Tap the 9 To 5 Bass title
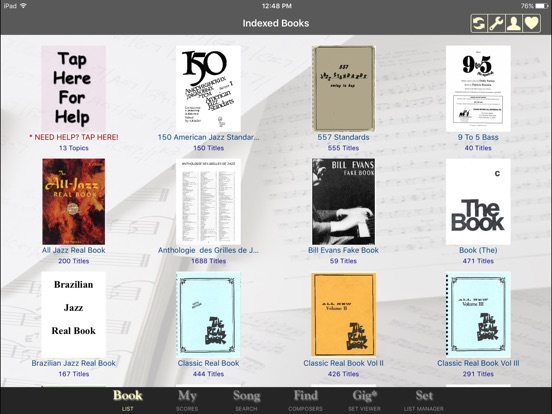This screenshot has height=414, width=552. point(478,137)
